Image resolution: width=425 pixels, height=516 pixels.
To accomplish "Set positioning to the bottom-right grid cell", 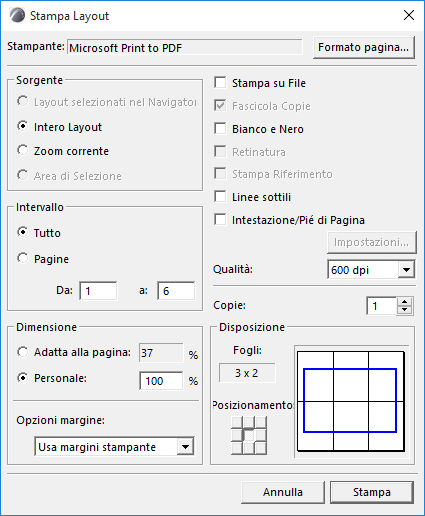I will tap(261, 448).
